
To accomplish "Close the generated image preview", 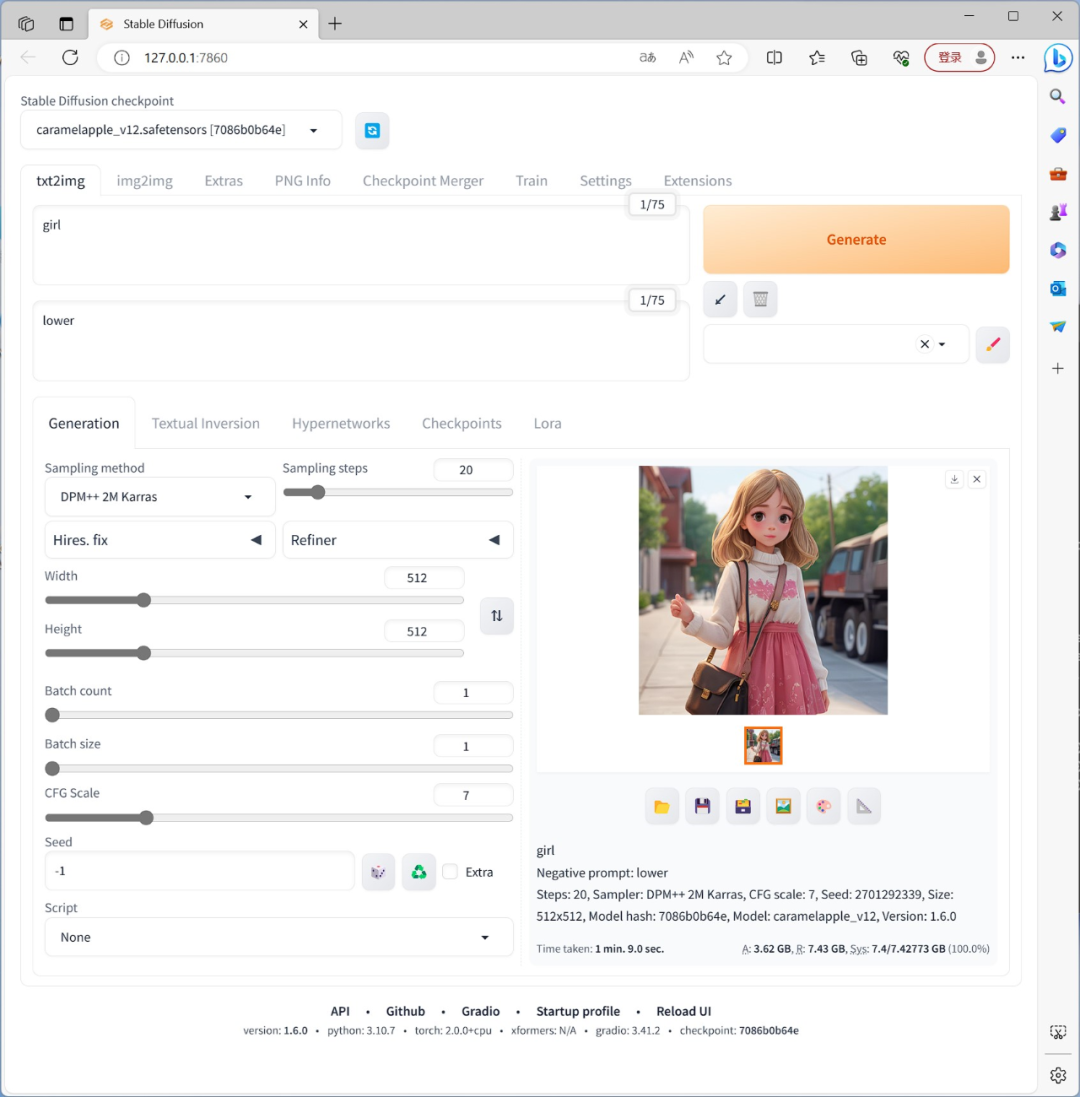I will (x=977, y=479).
